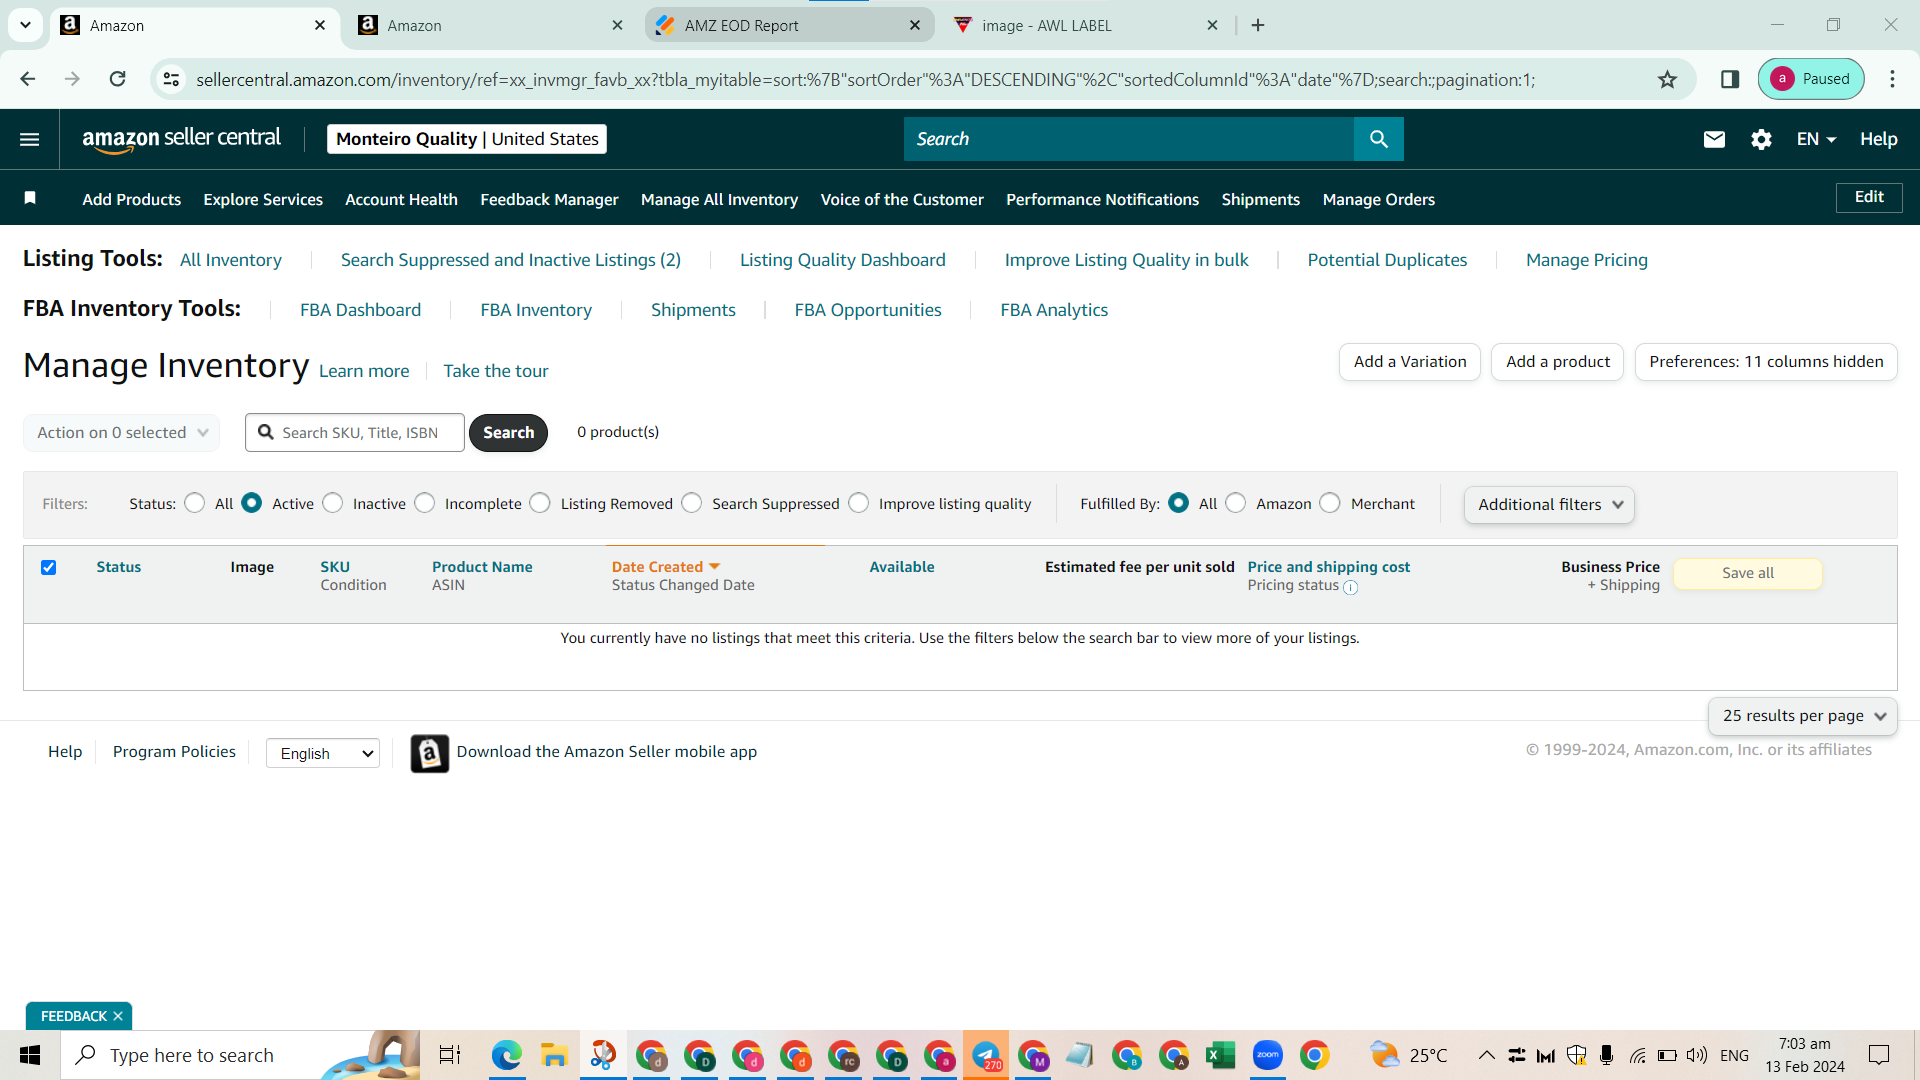Screen dimensions: 1920x1080
Task: Open Account Health menu item
Action: pos(401,200)
